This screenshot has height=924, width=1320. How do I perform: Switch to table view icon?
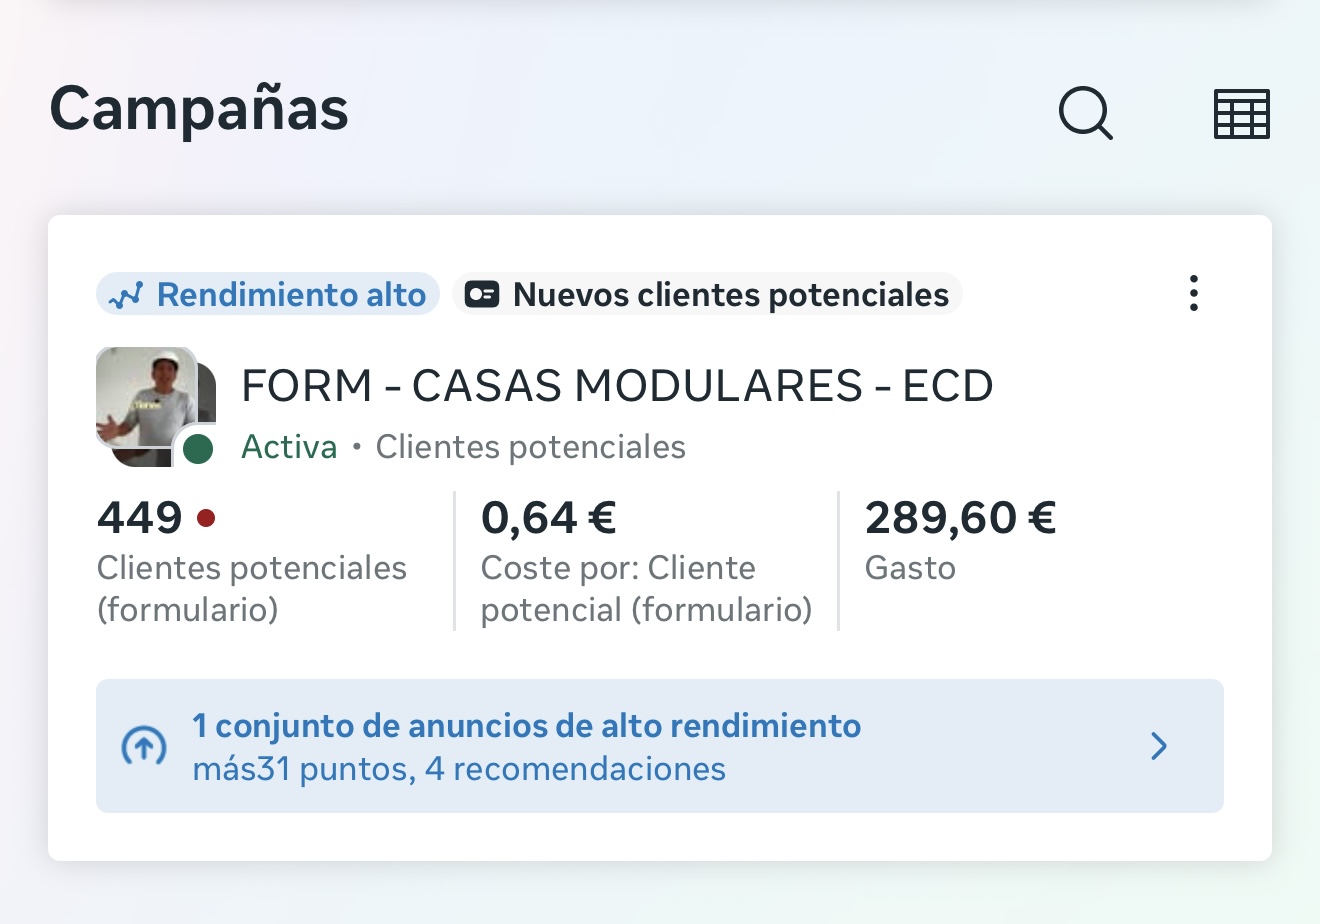click(1241, 113)
